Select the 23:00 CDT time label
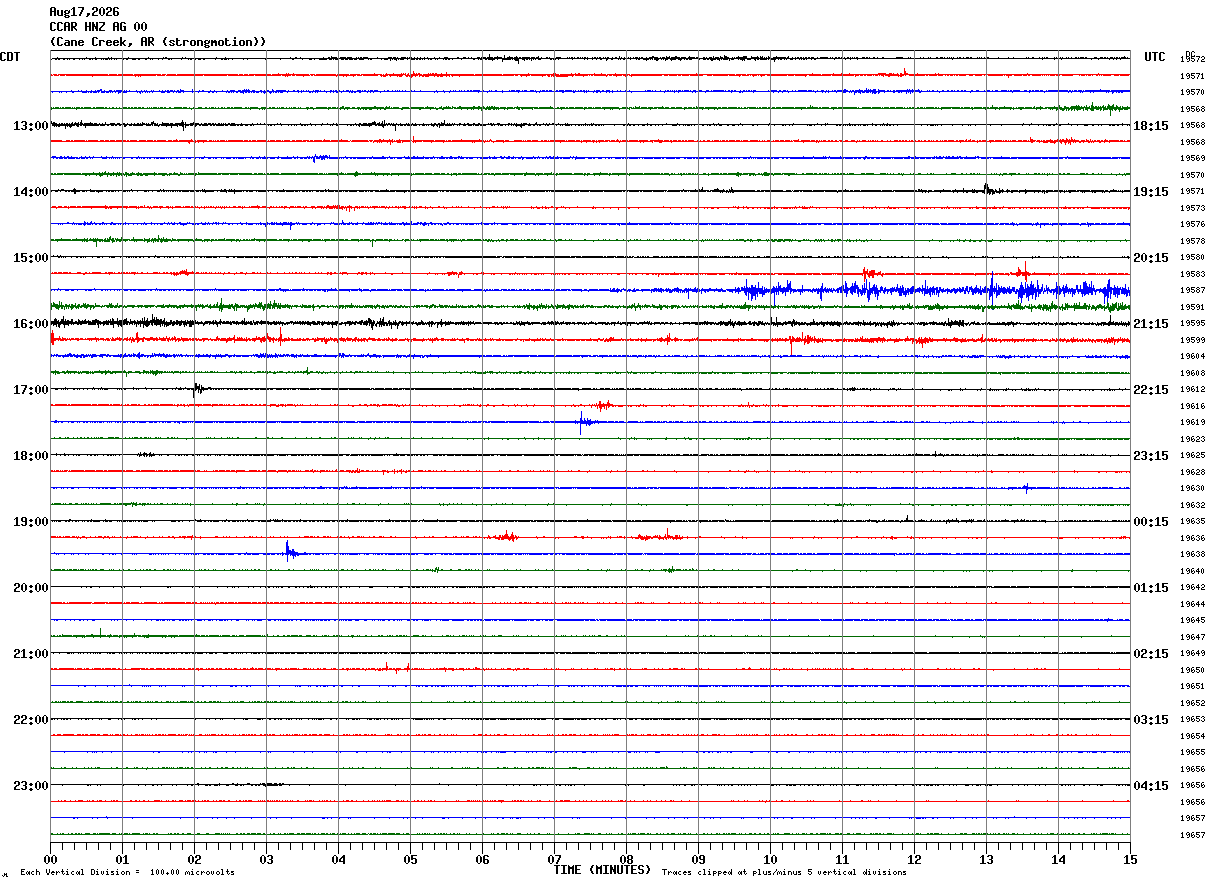Viewport: 1210px width, 886px height. point(31,786)
